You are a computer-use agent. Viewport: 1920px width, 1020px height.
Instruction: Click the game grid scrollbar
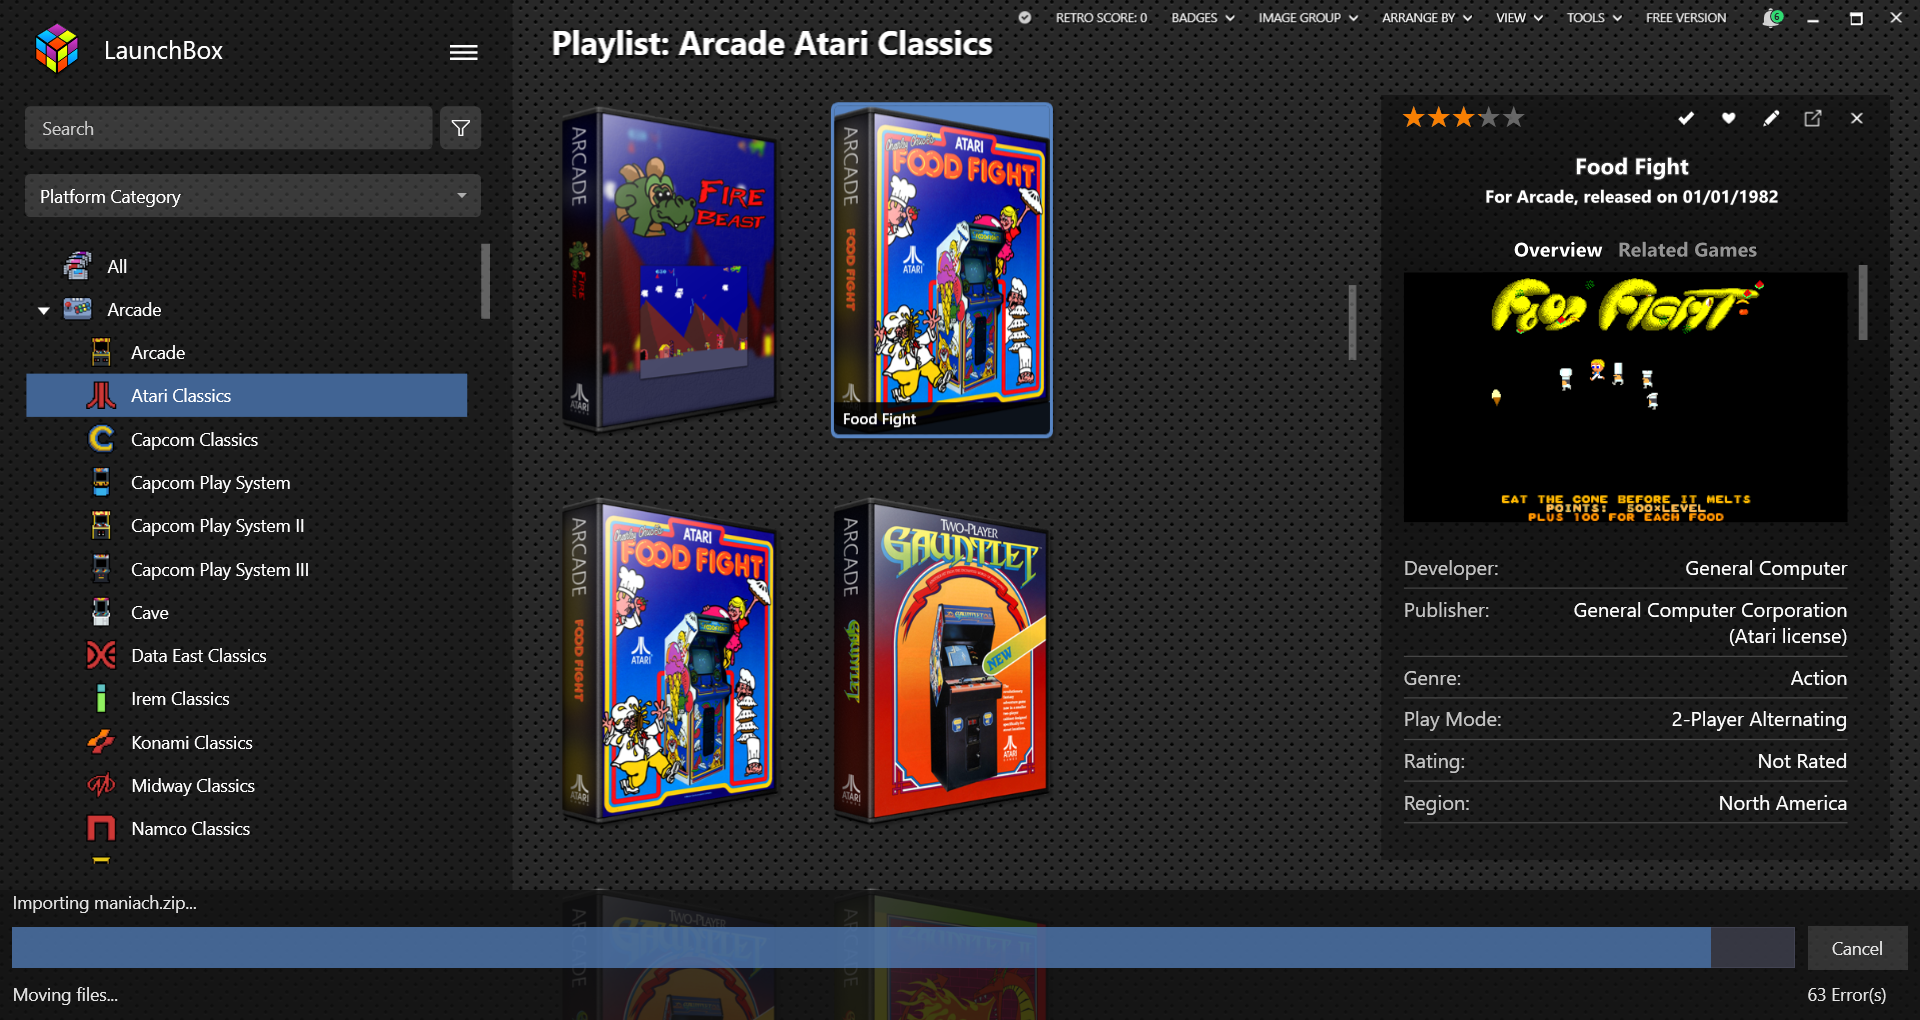(1352, 322)
